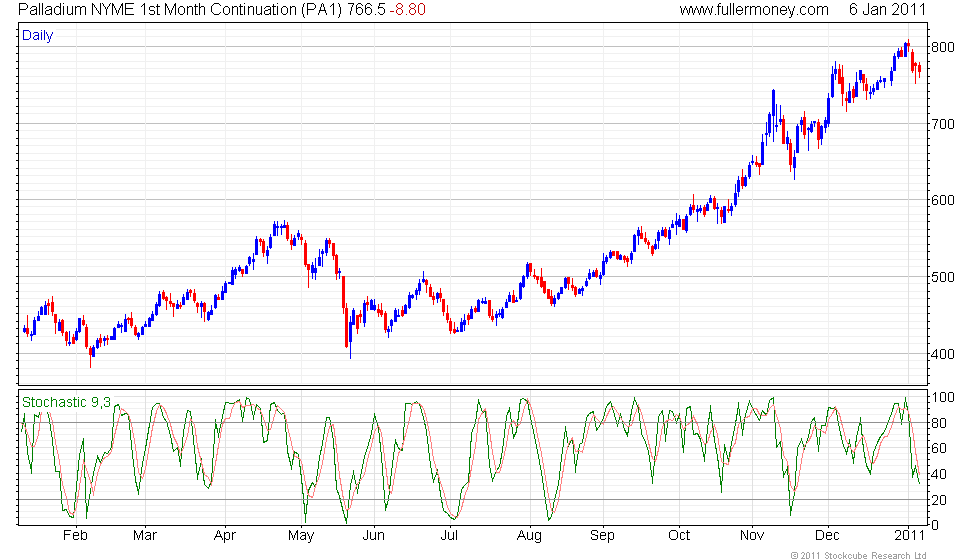This screenshot has height=560, width=980.
Task: Click the date '6 Jan 2011'
Action: [x=887, y=10]
